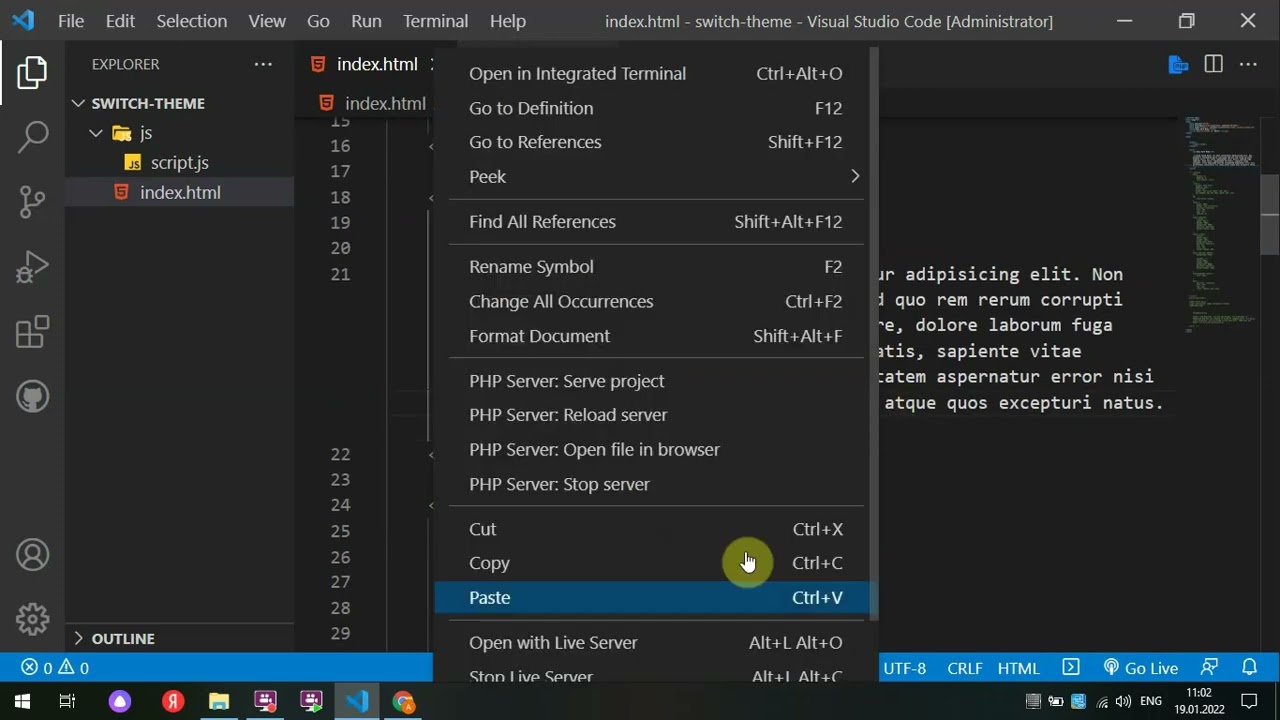Image resolution: width=1280 pixels, height=720 pixels.
Task: Expand the Peek submenu arrow
Action: (855, 176)
